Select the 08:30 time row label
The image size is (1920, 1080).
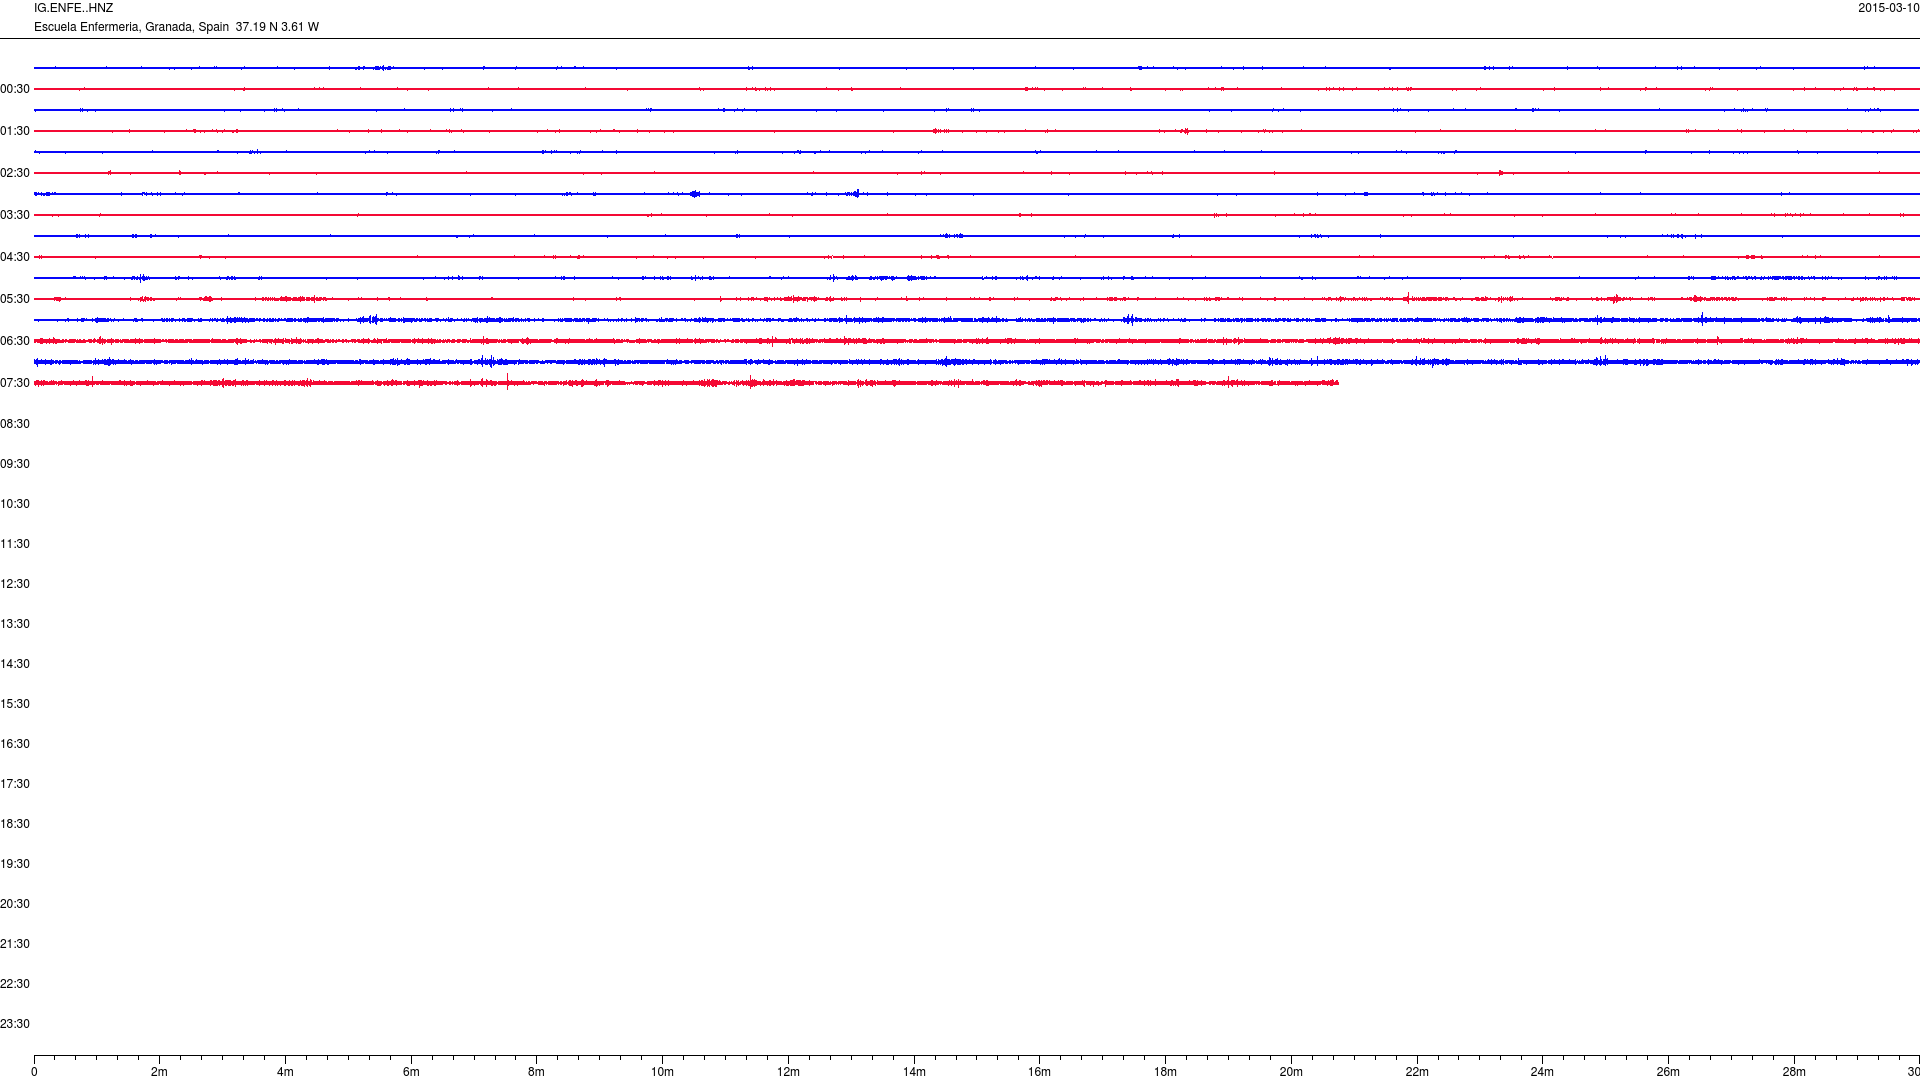click(15, 424)
